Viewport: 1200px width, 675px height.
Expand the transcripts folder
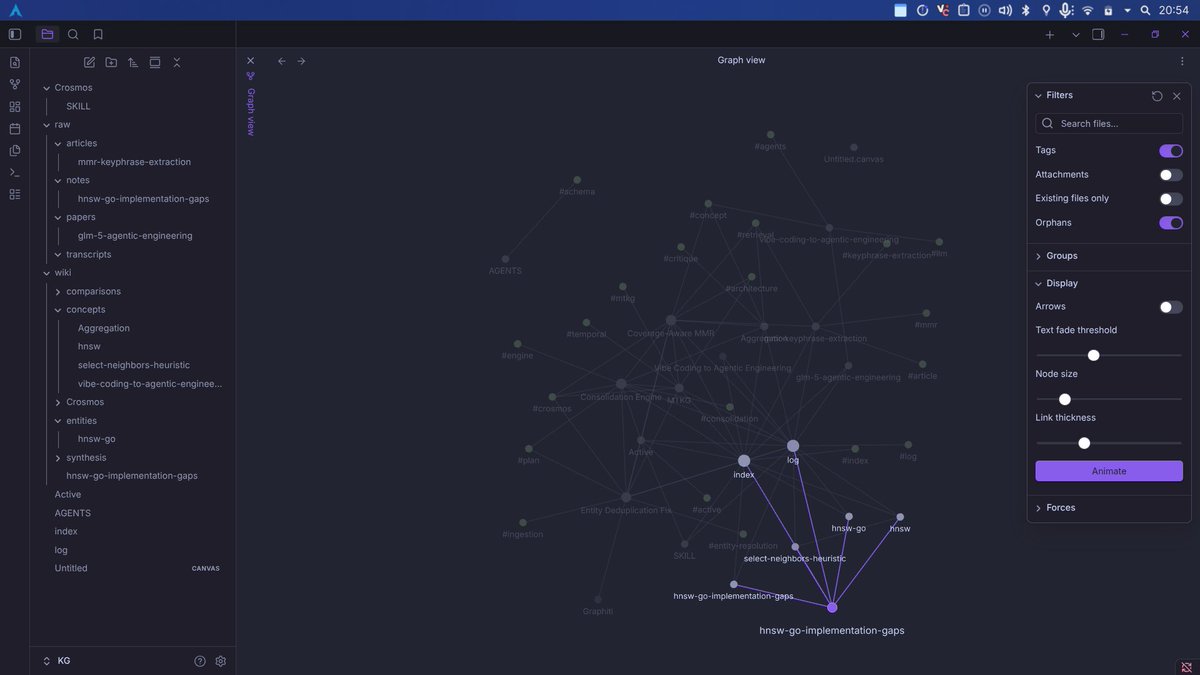[x=58, y=254]
